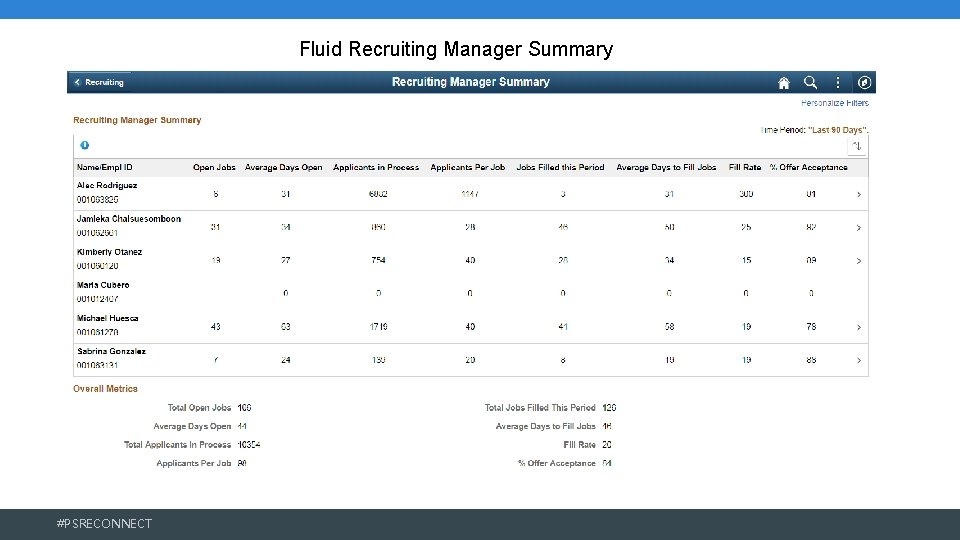The image size is (960, 540).
Task: Click the Applicants Per Job column header
Action: coord(468,167)
